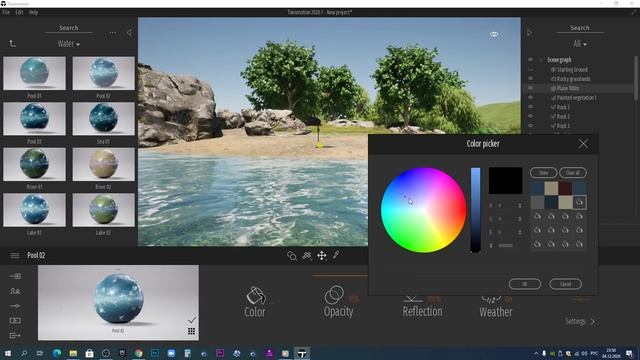Select the dark red stored swatch

click(565, 188)
